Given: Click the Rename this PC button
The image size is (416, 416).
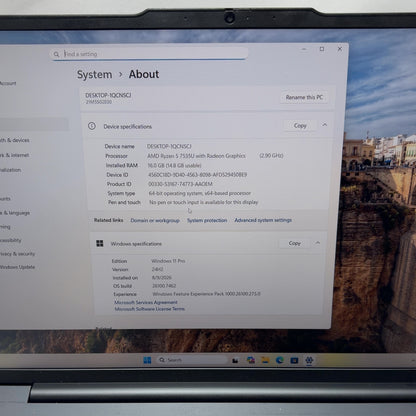Looking at the screenshot, I should click(x=304, y=97).
